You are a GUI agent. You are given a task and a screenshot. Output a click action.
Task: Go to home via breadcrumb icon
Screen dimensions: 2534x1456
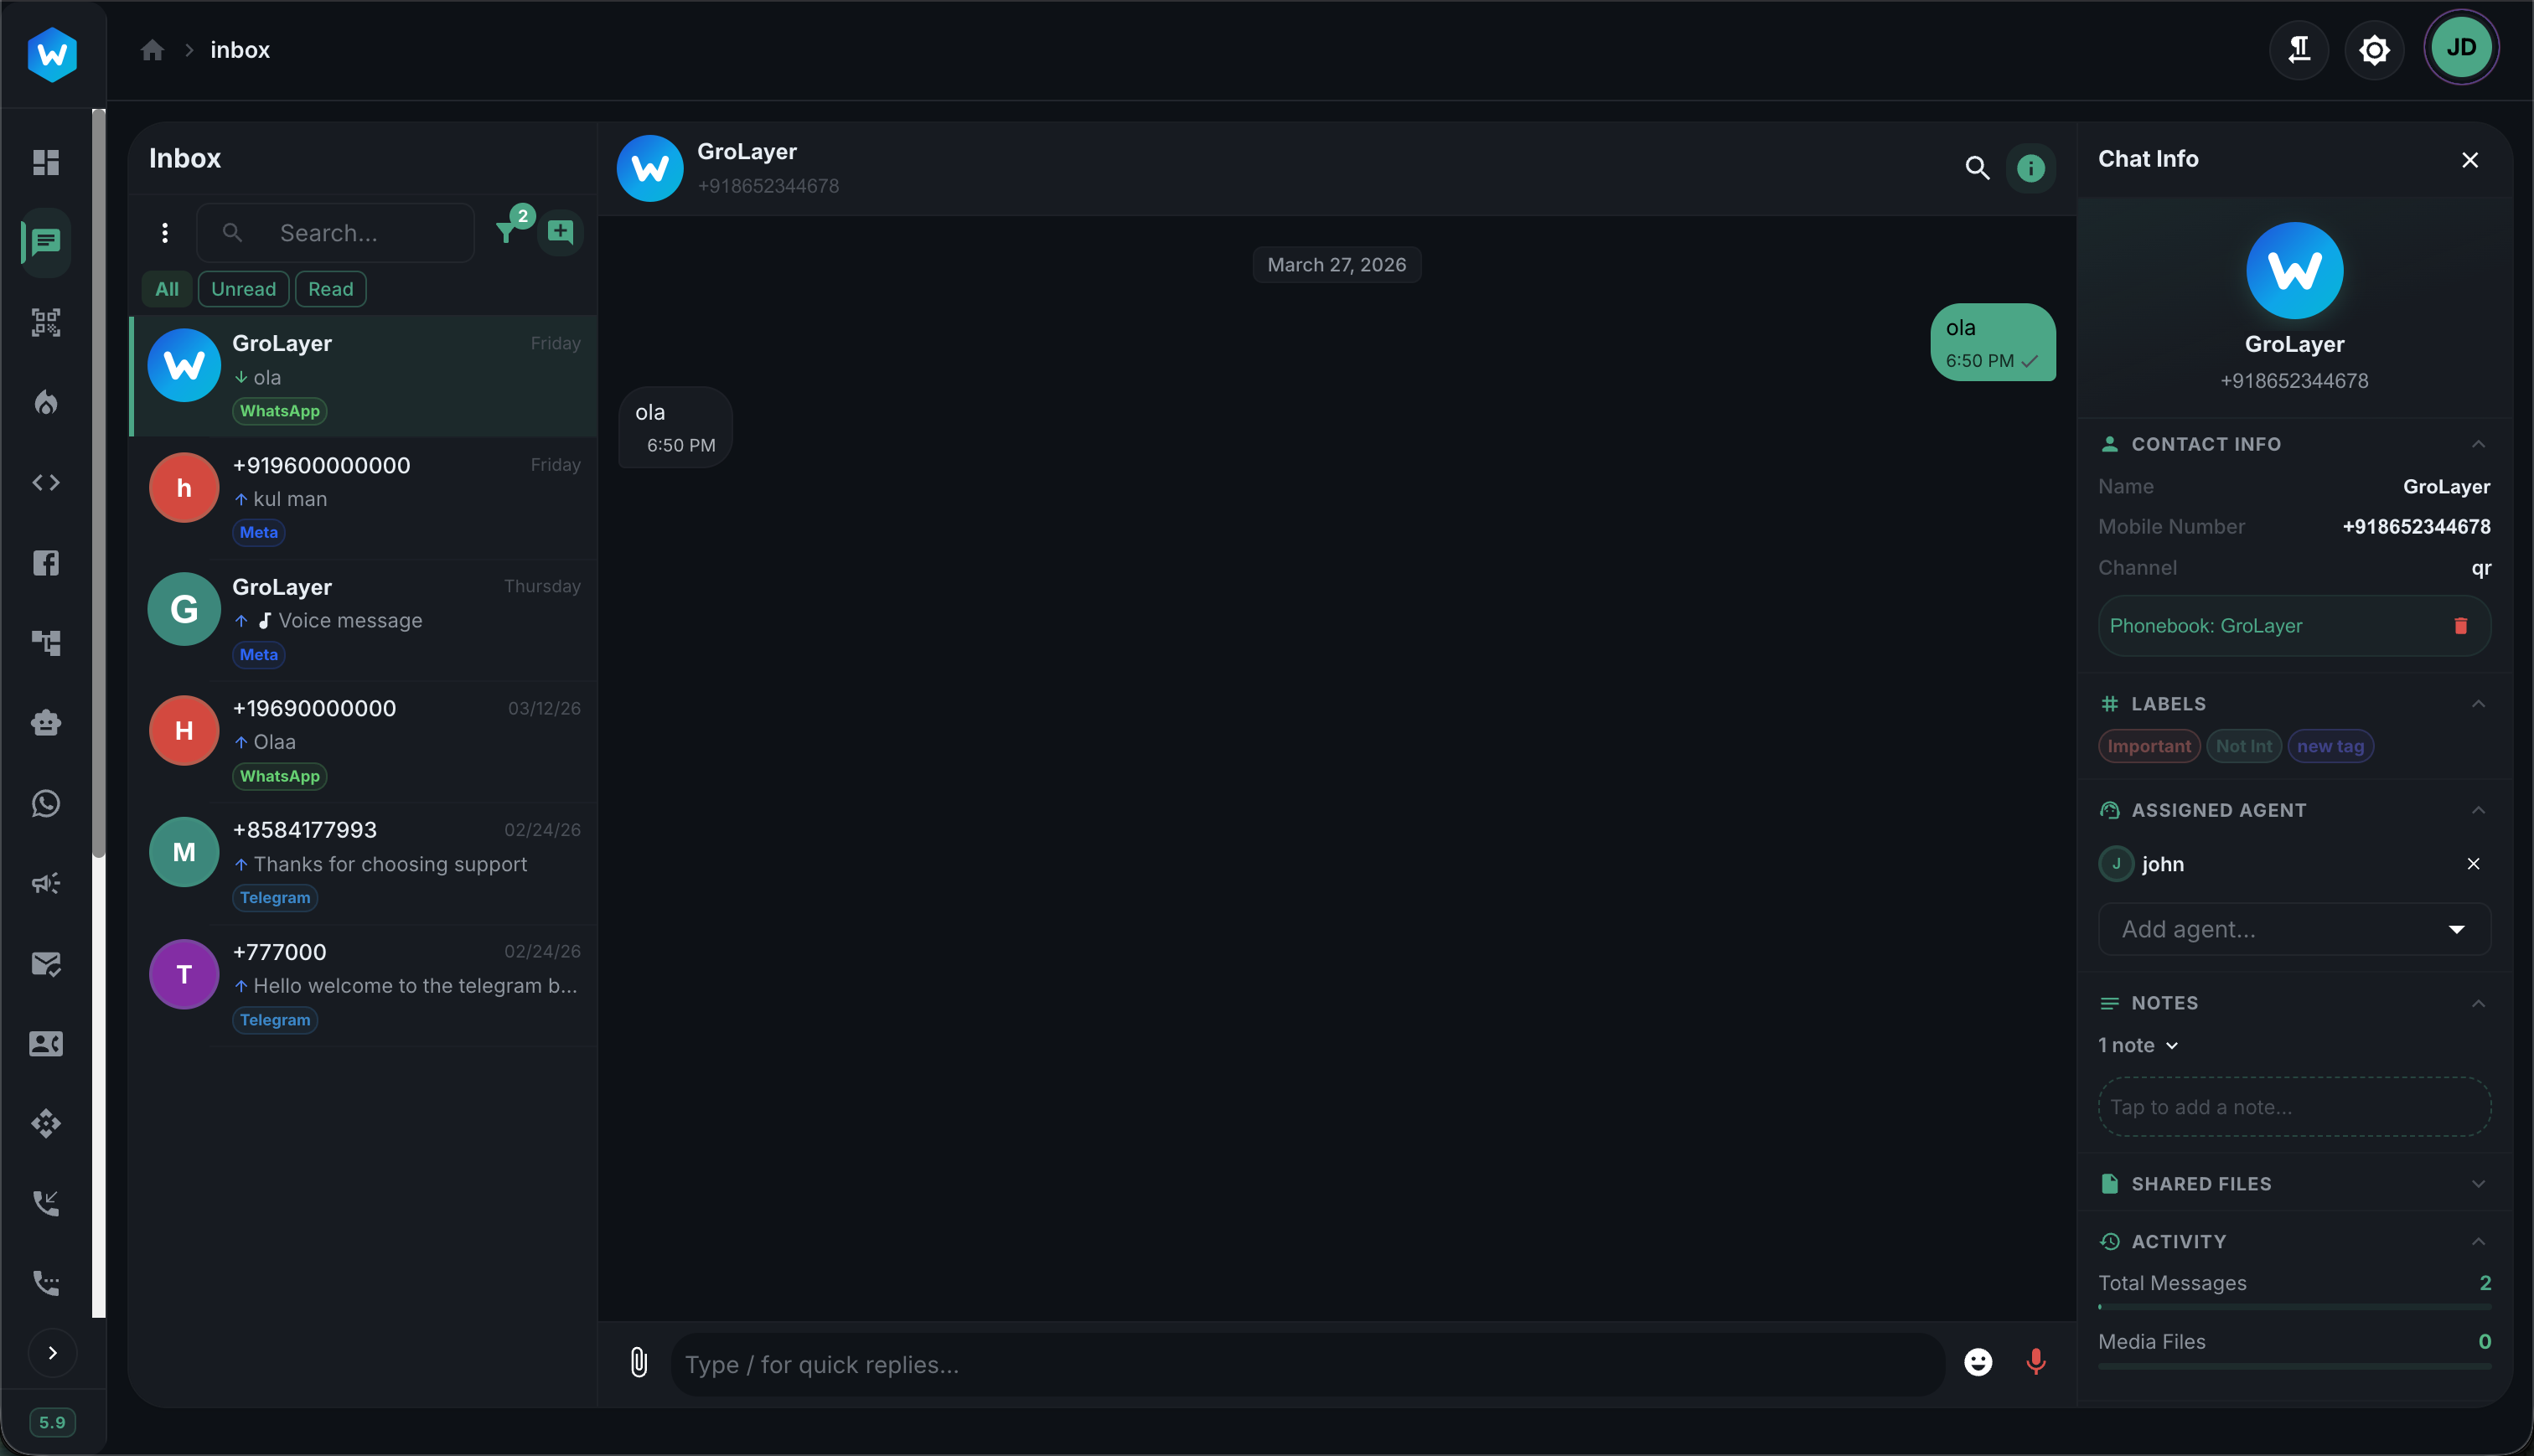152,50
